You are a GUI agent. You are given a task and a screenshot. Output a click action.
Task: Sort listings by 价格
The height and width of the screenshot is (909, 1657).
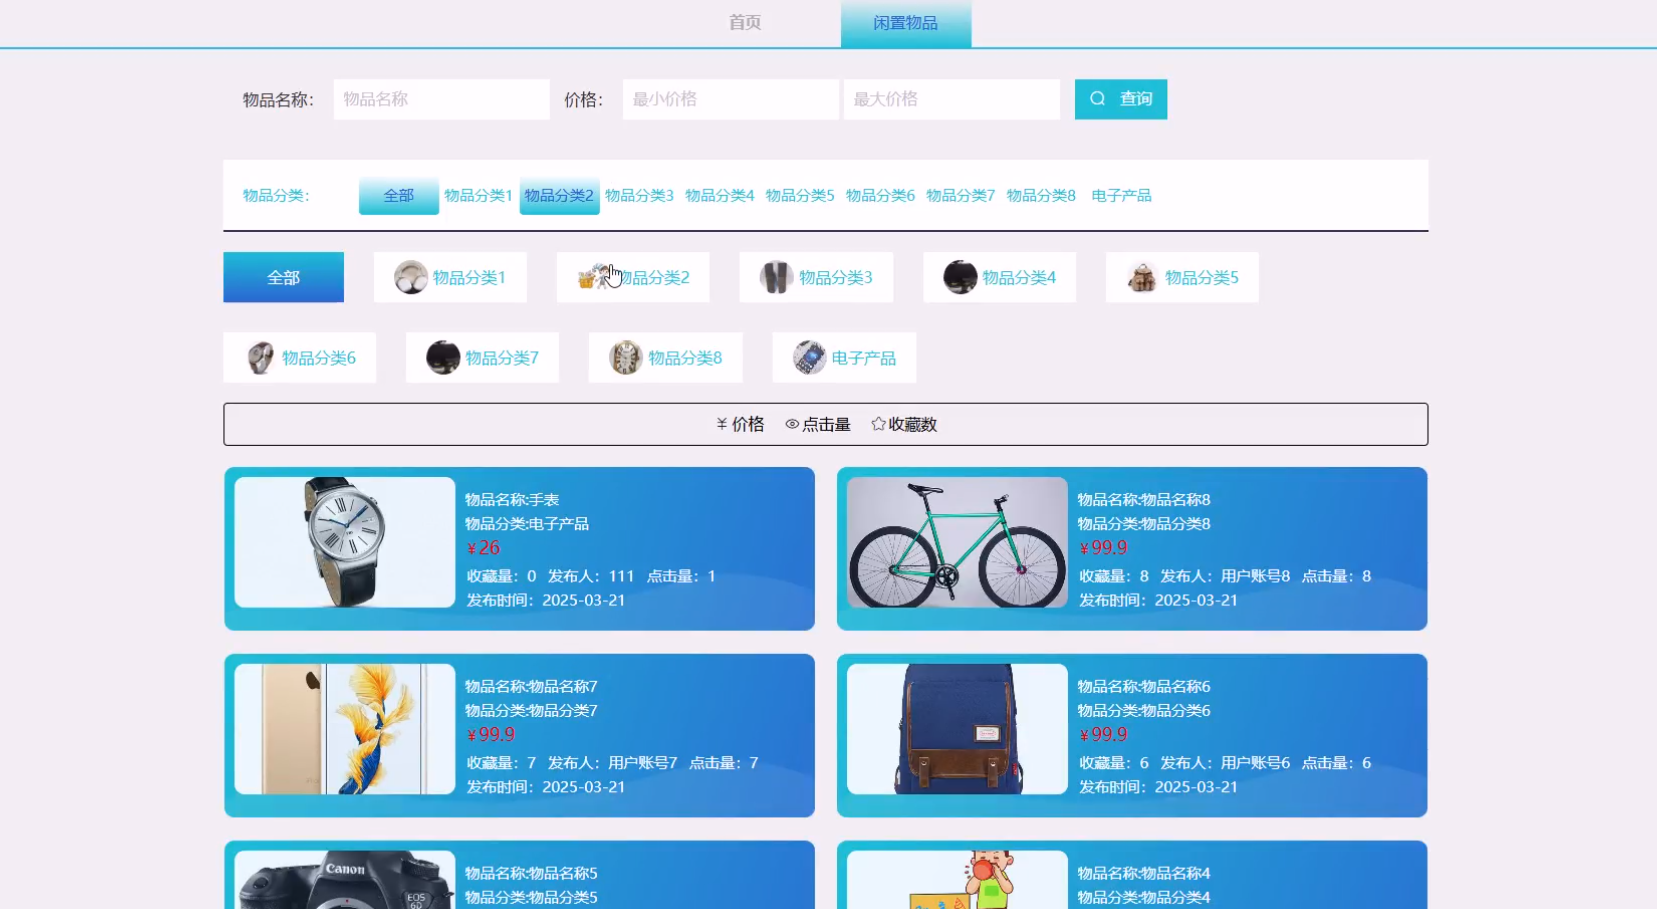[x=740, y=424]
